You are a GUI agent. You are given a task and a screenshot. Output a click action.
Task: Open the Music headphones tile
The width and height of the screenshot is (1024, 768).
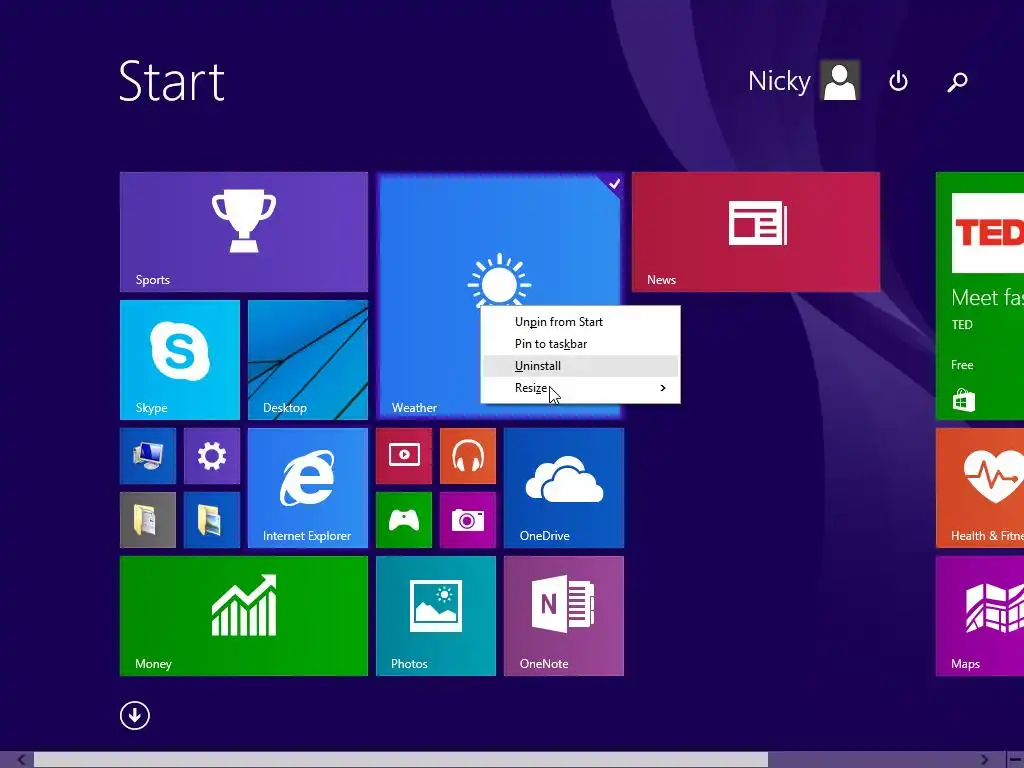click(x=468, y=456)
